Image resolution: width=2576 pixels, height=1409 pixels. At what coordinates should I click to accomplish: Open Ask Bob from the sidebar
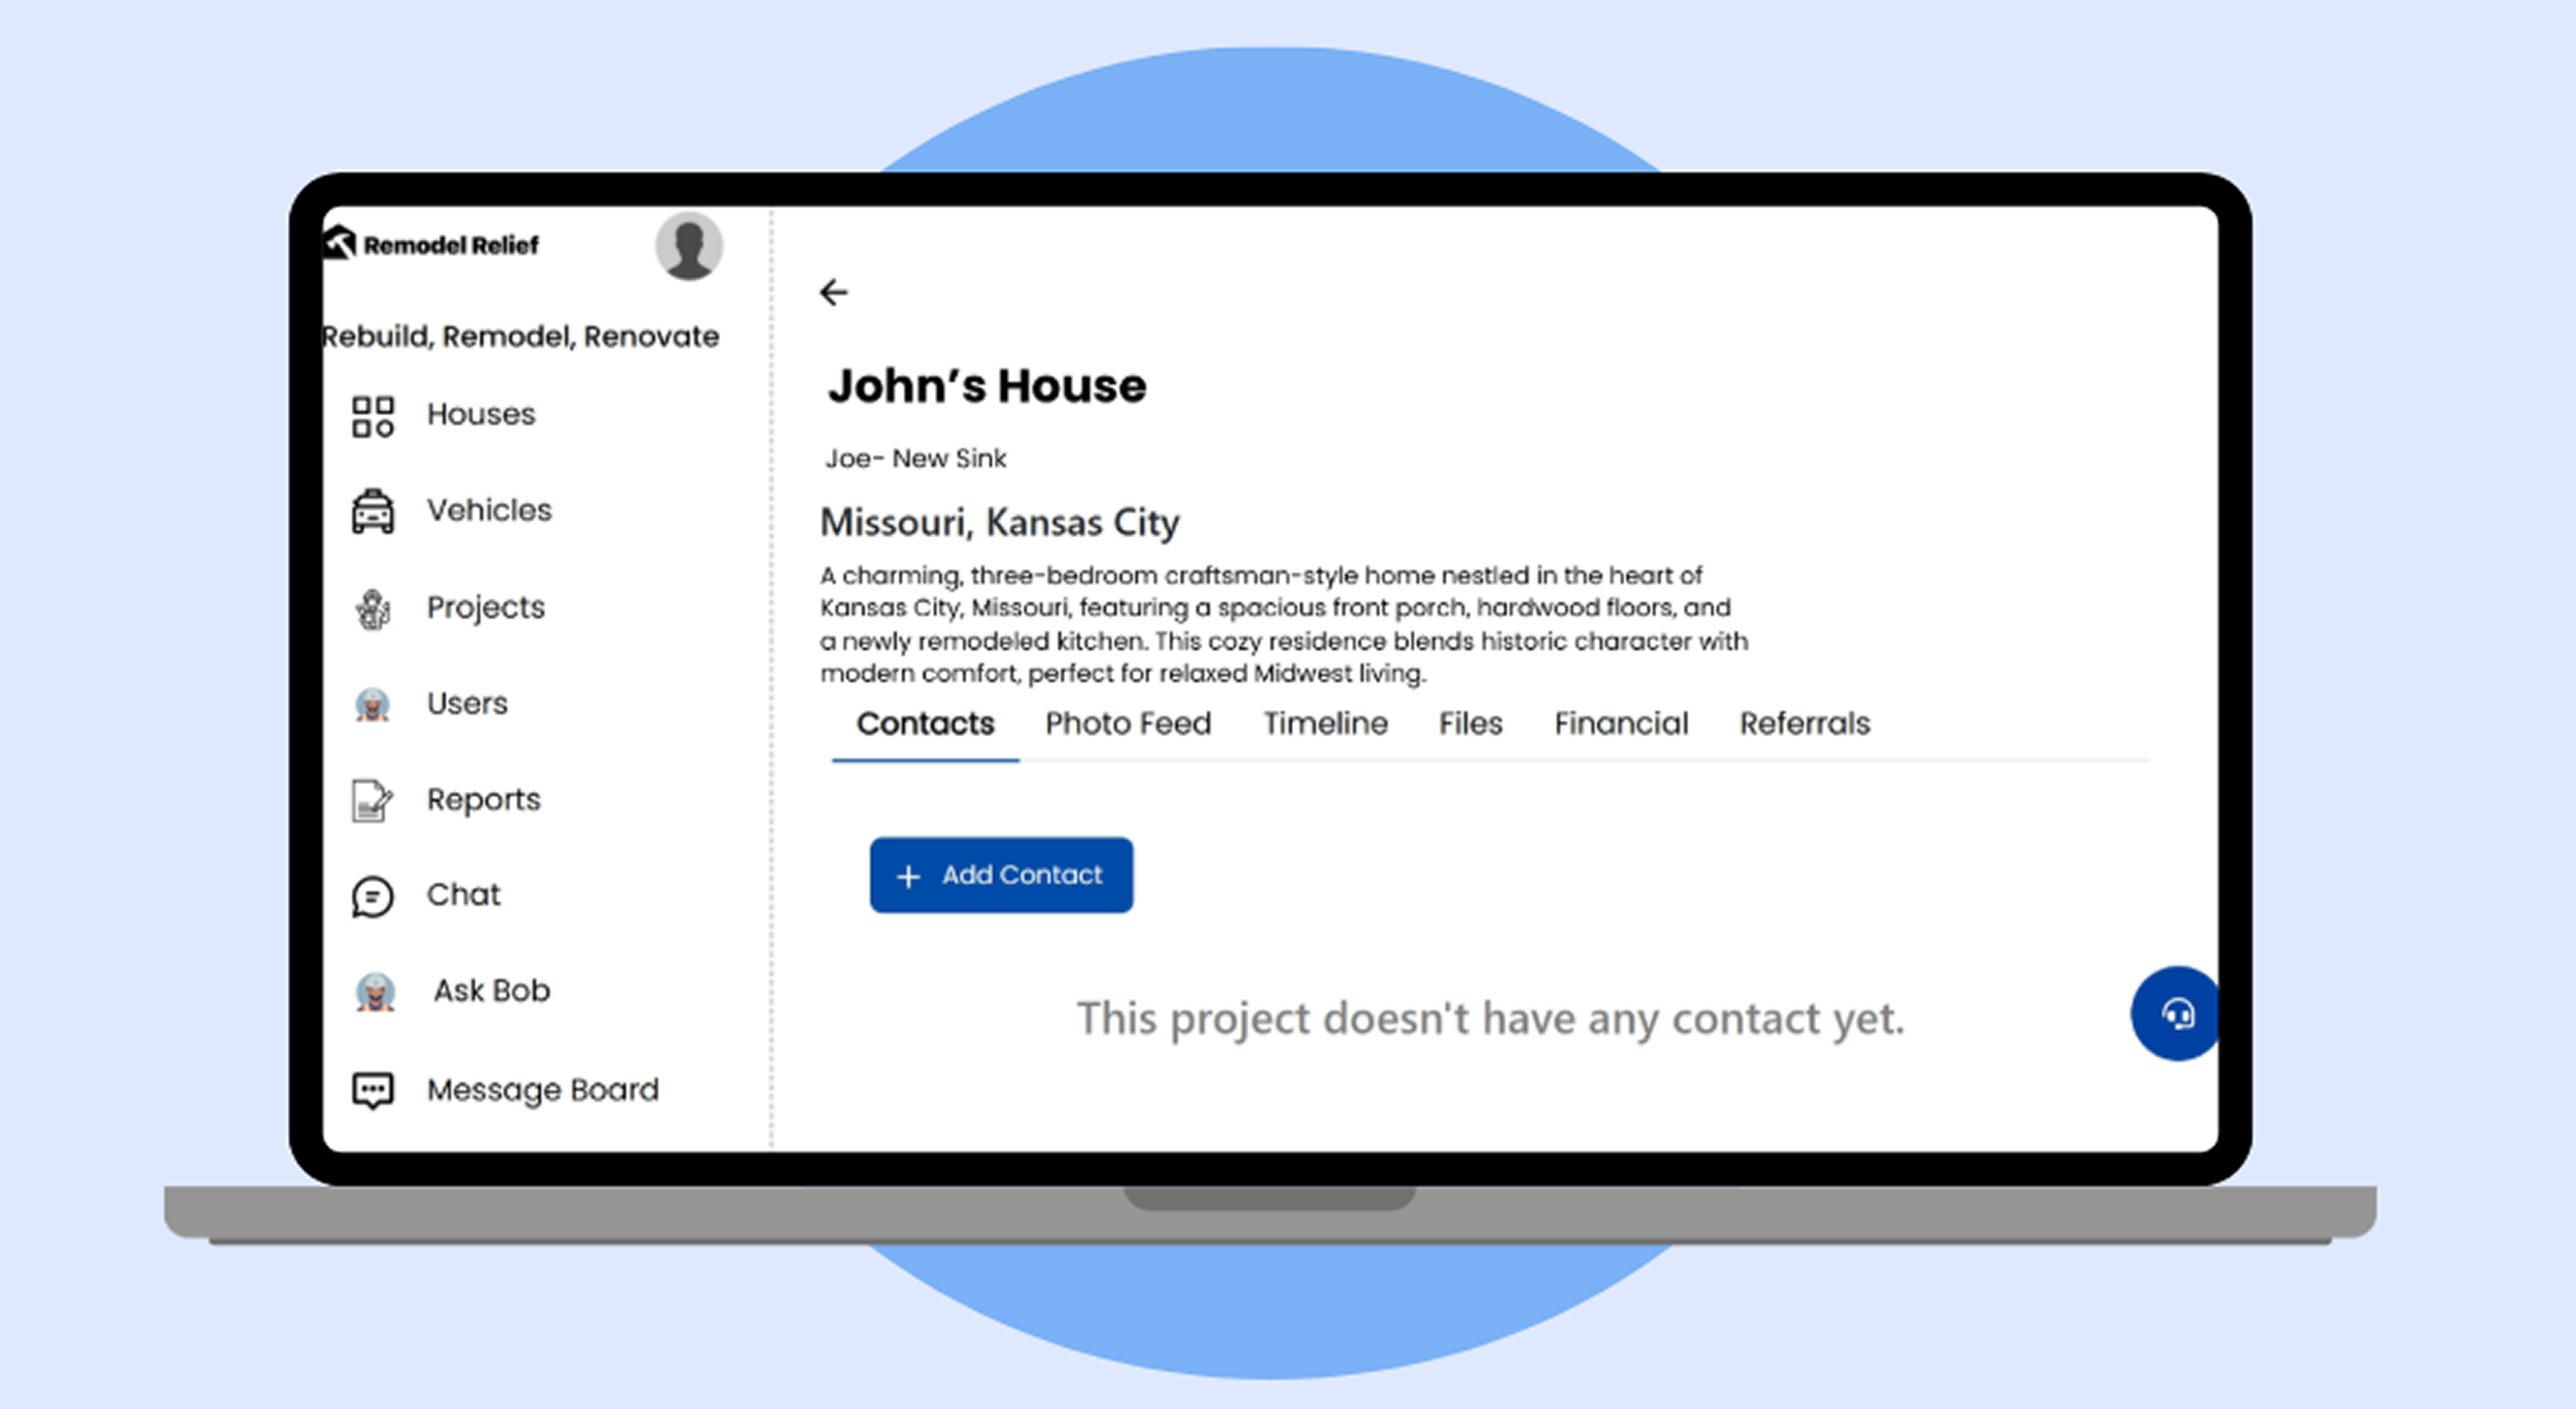pos(491,991)
